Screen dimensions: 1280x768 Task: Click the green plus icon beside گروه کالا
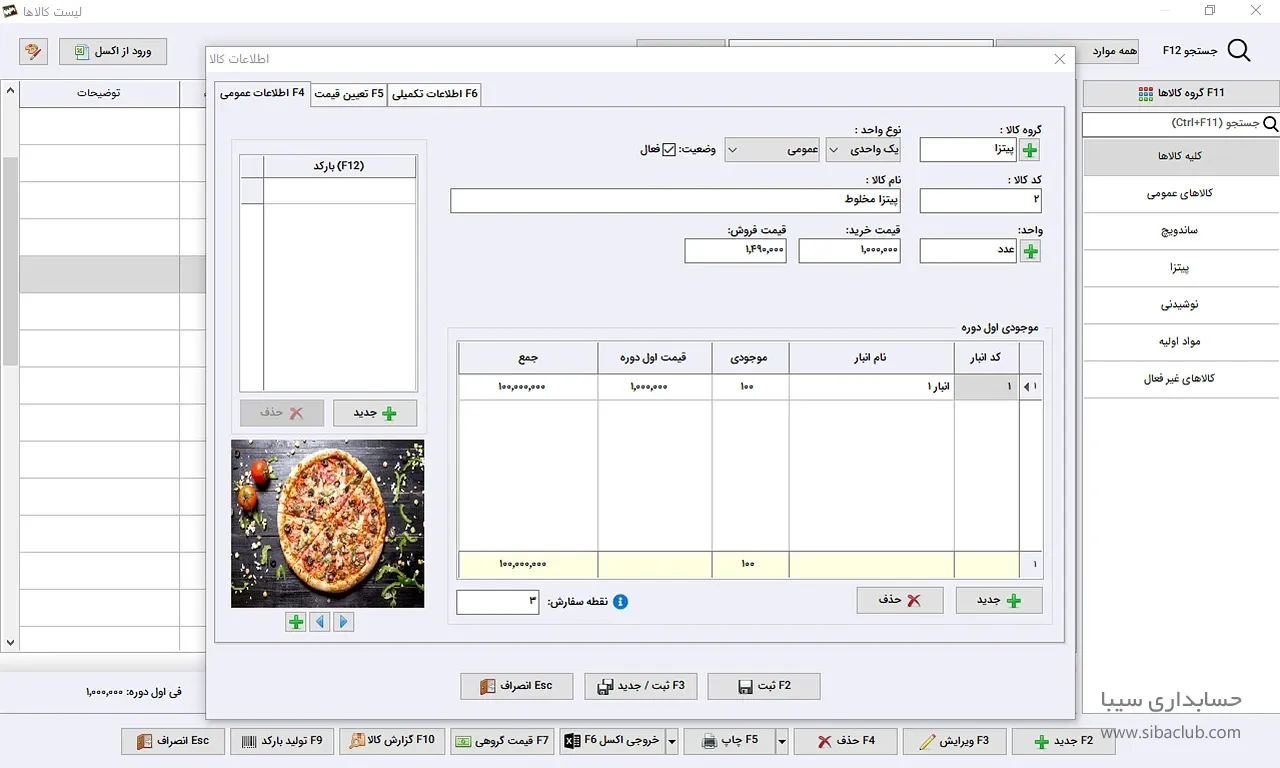(1030, 150)
